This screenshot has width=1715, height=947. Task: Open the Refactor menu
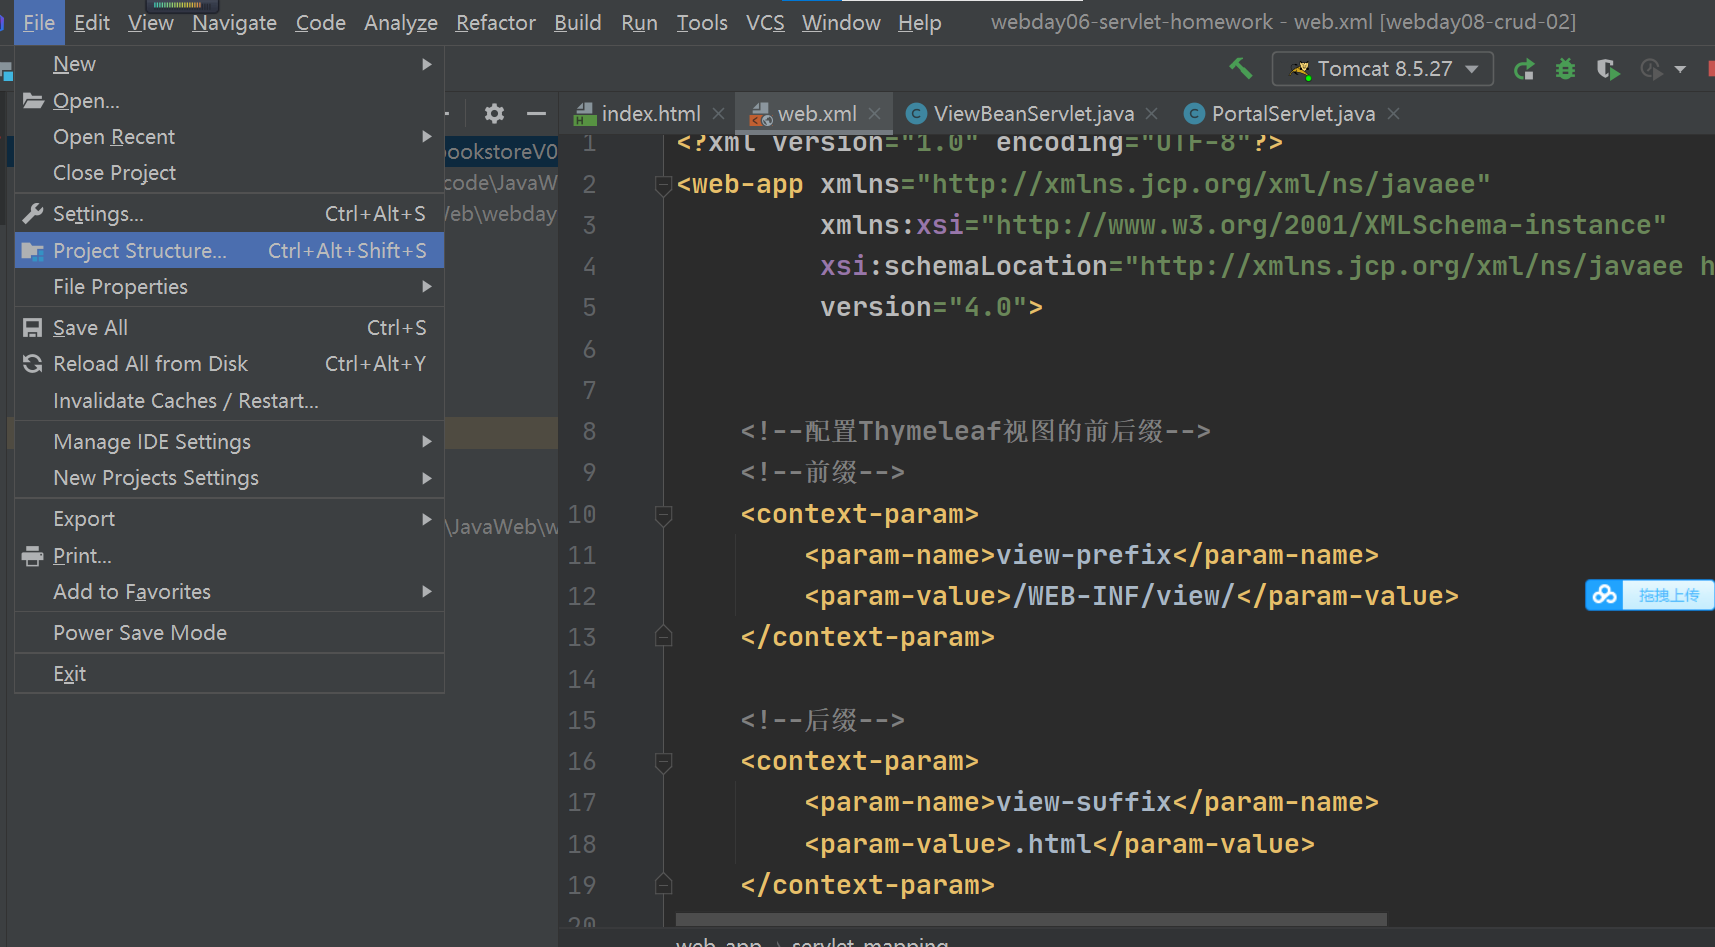495,22
